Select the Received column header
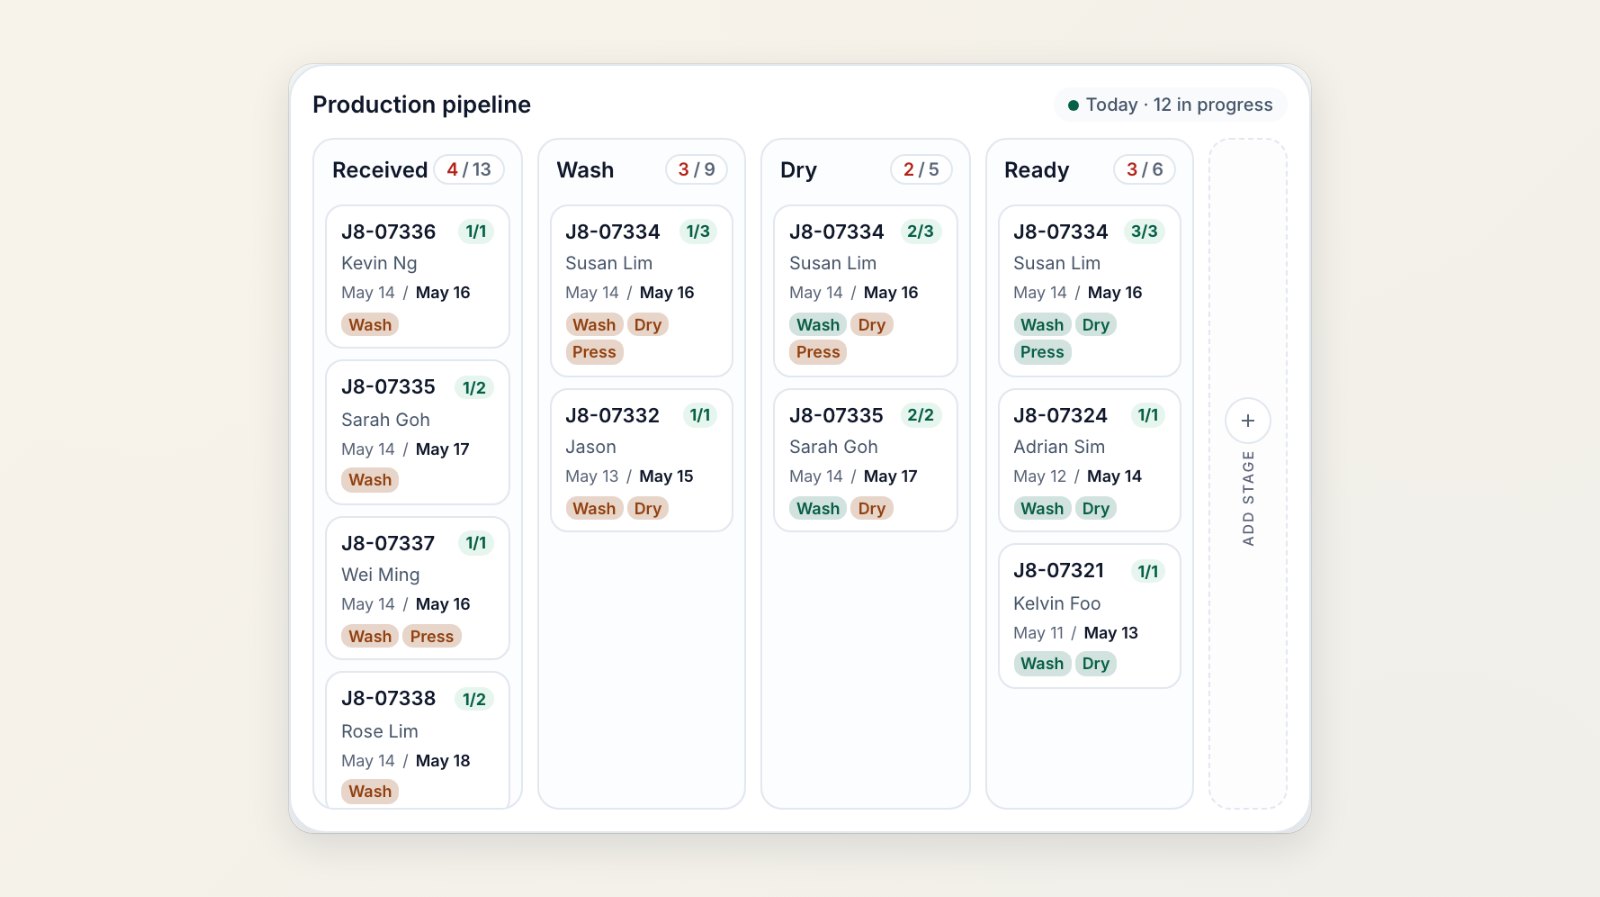This screenshot has height=897, width=1600. (x=380, y=170)
